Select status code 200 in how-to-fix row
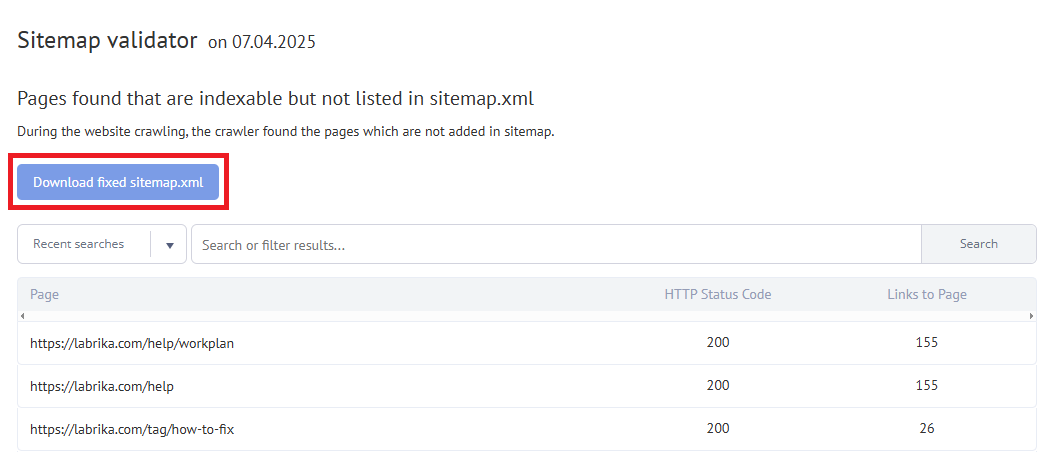 [717, 429]
